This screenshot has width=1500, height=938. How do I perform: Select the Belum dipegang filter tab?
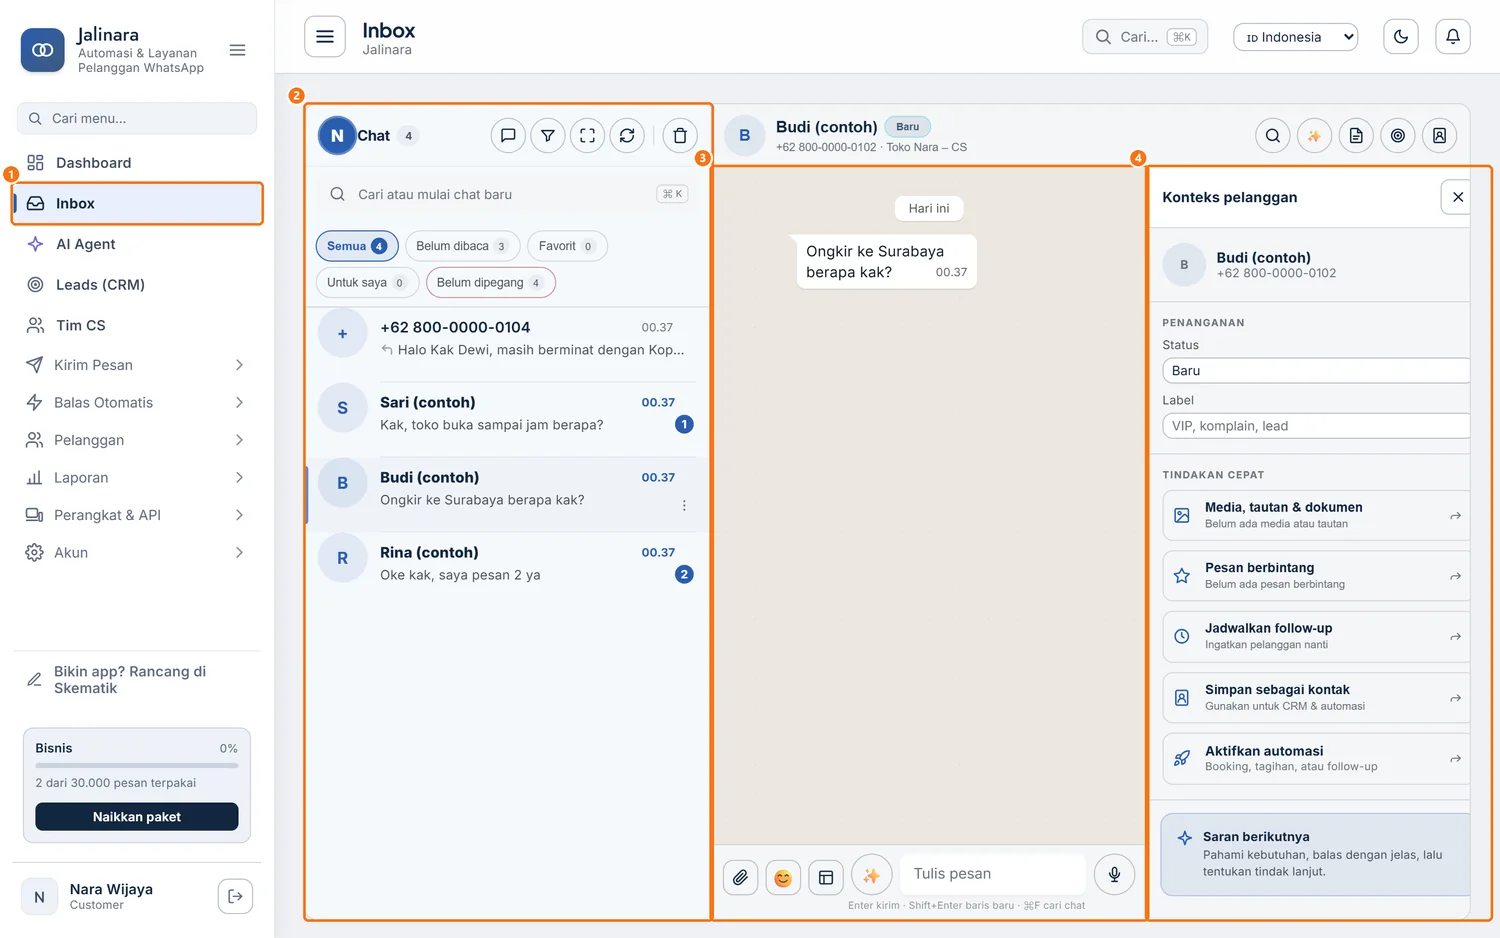click(490, 283)
